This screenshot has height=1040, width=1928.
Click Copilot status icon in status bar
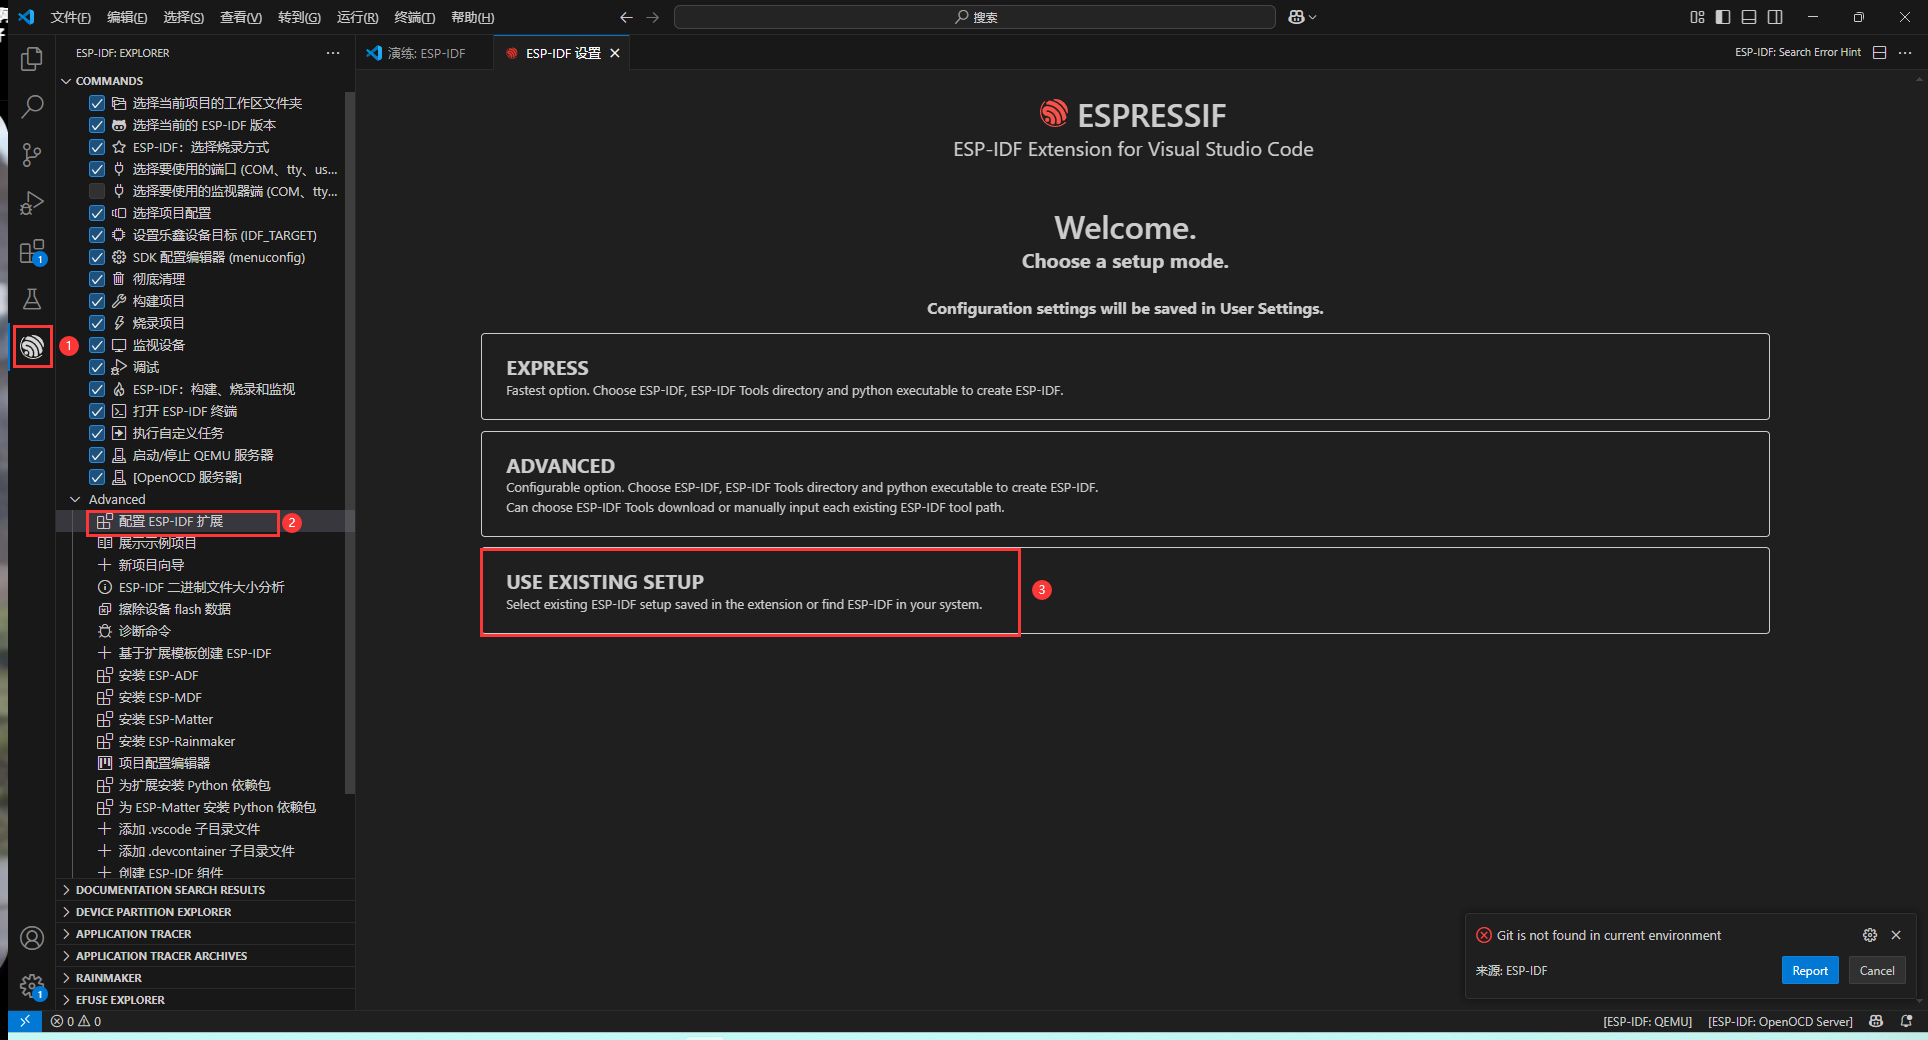pyautogui.click(x=1876, y=1021)
